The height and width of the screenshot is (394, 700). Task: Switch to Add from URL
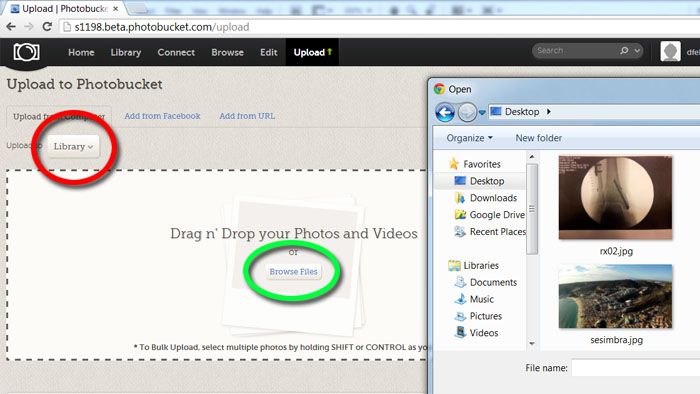(247, 116)
